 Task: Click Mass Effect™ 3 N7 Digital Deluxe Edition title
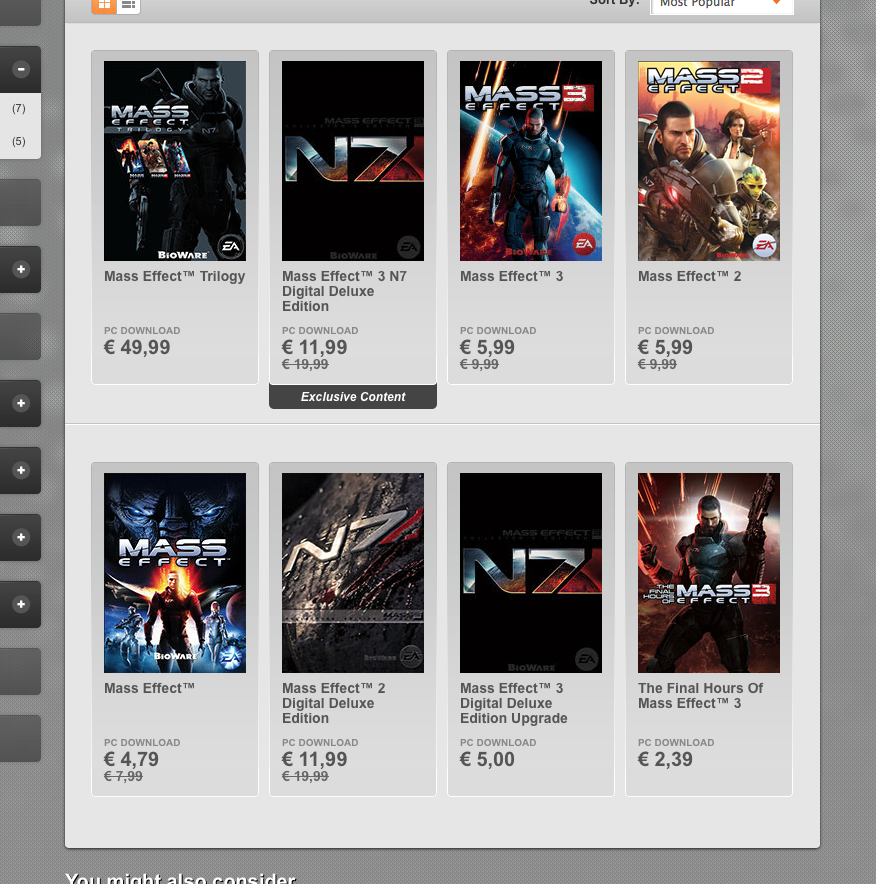click(344, 291)
